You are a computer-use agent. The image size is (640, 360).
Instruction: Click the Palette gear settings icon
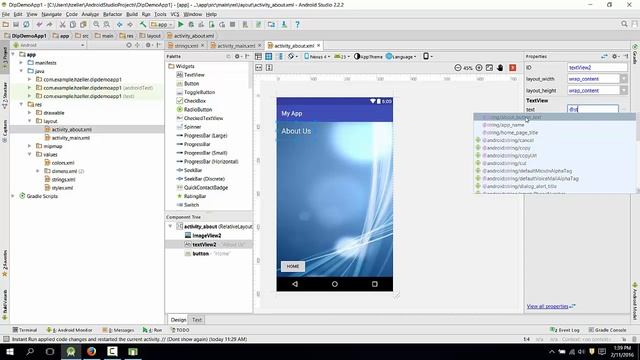pos(237,56)
